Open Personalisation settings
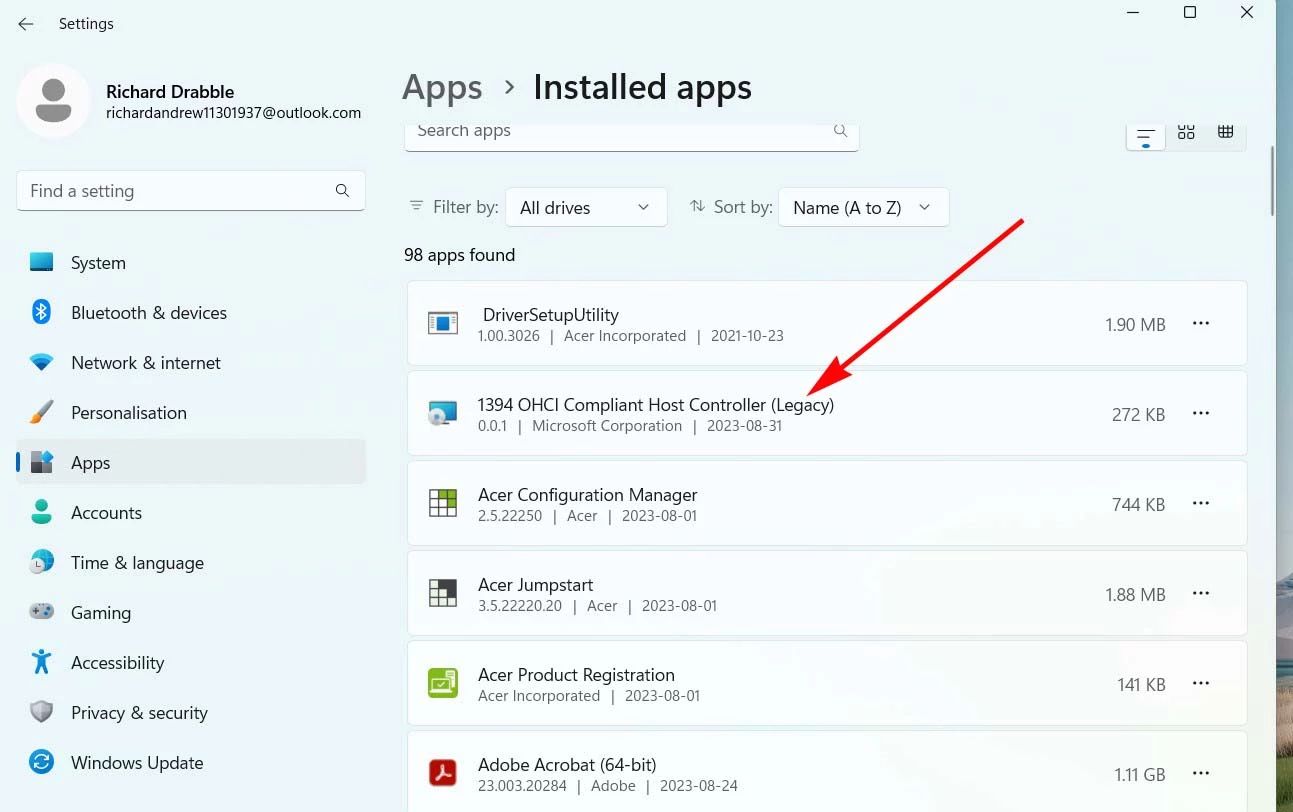 pyautogui.click(x=191, y=413)
